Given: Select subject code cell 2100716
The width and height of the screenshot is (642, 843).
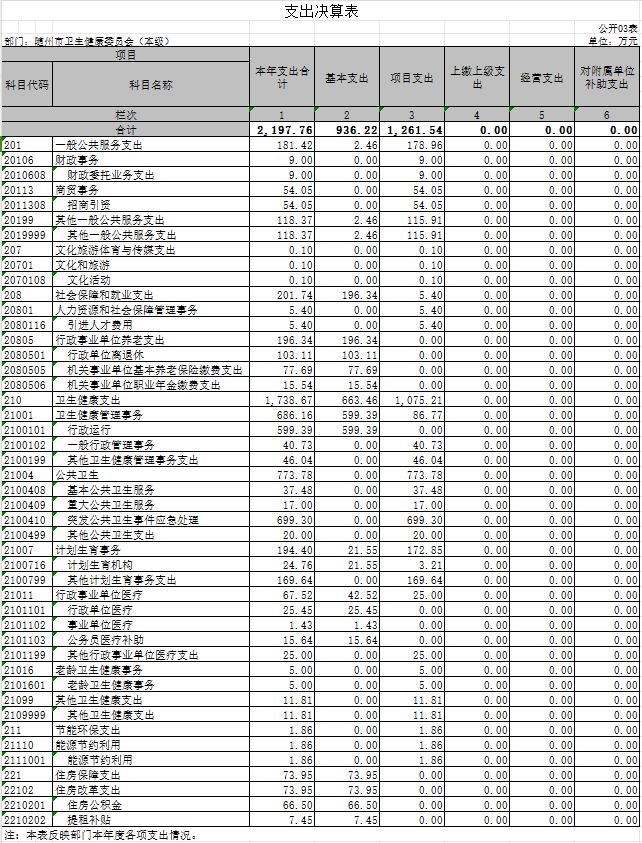Looking at the screenshot, I should (26, 565).
